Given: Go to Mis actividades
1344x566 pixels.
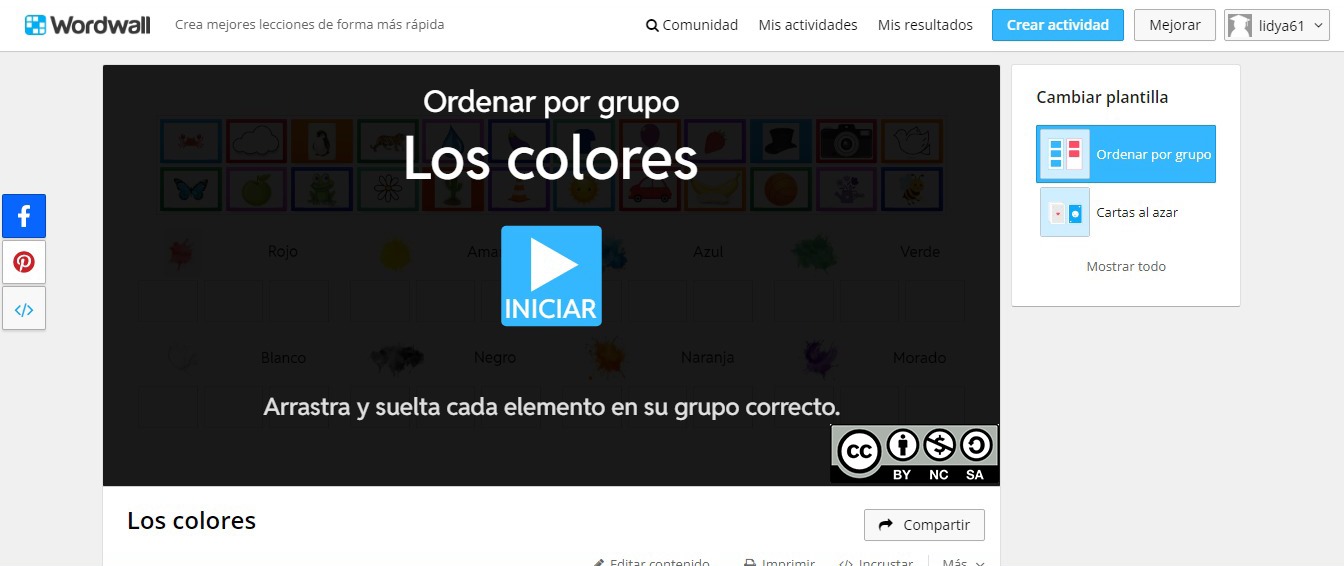Looking at the screenshot, I should (x=808, y=25).
